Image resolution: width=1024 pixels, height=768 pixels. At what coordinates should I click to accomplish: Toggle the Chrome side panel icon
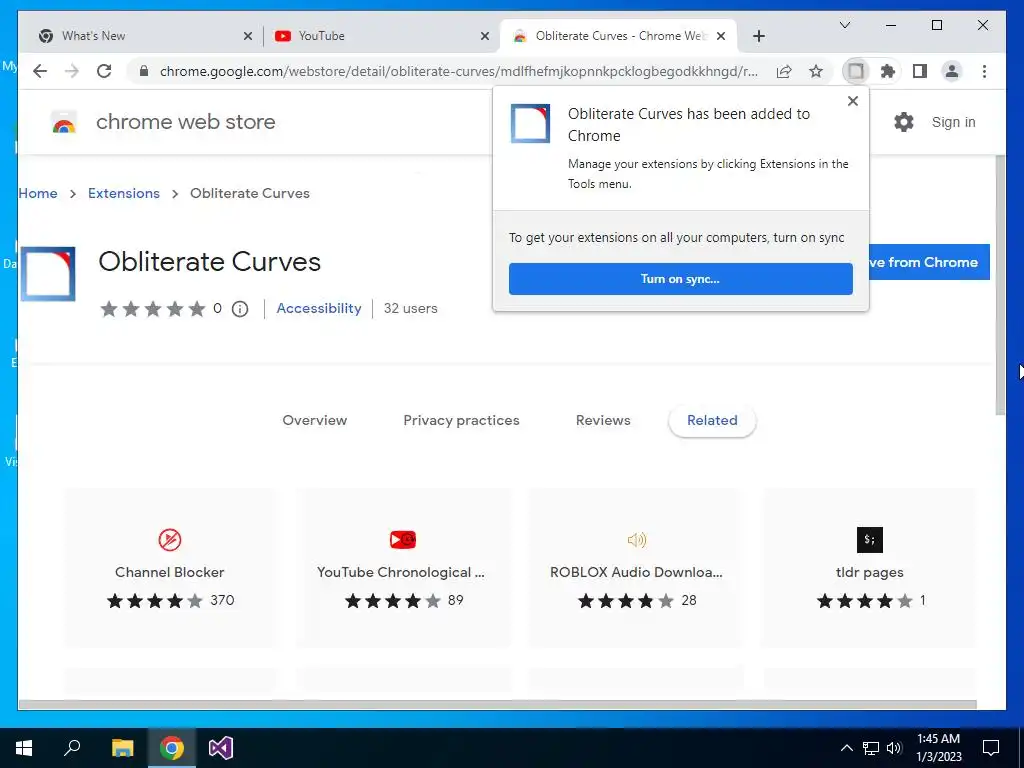click(x=920, y=71)
